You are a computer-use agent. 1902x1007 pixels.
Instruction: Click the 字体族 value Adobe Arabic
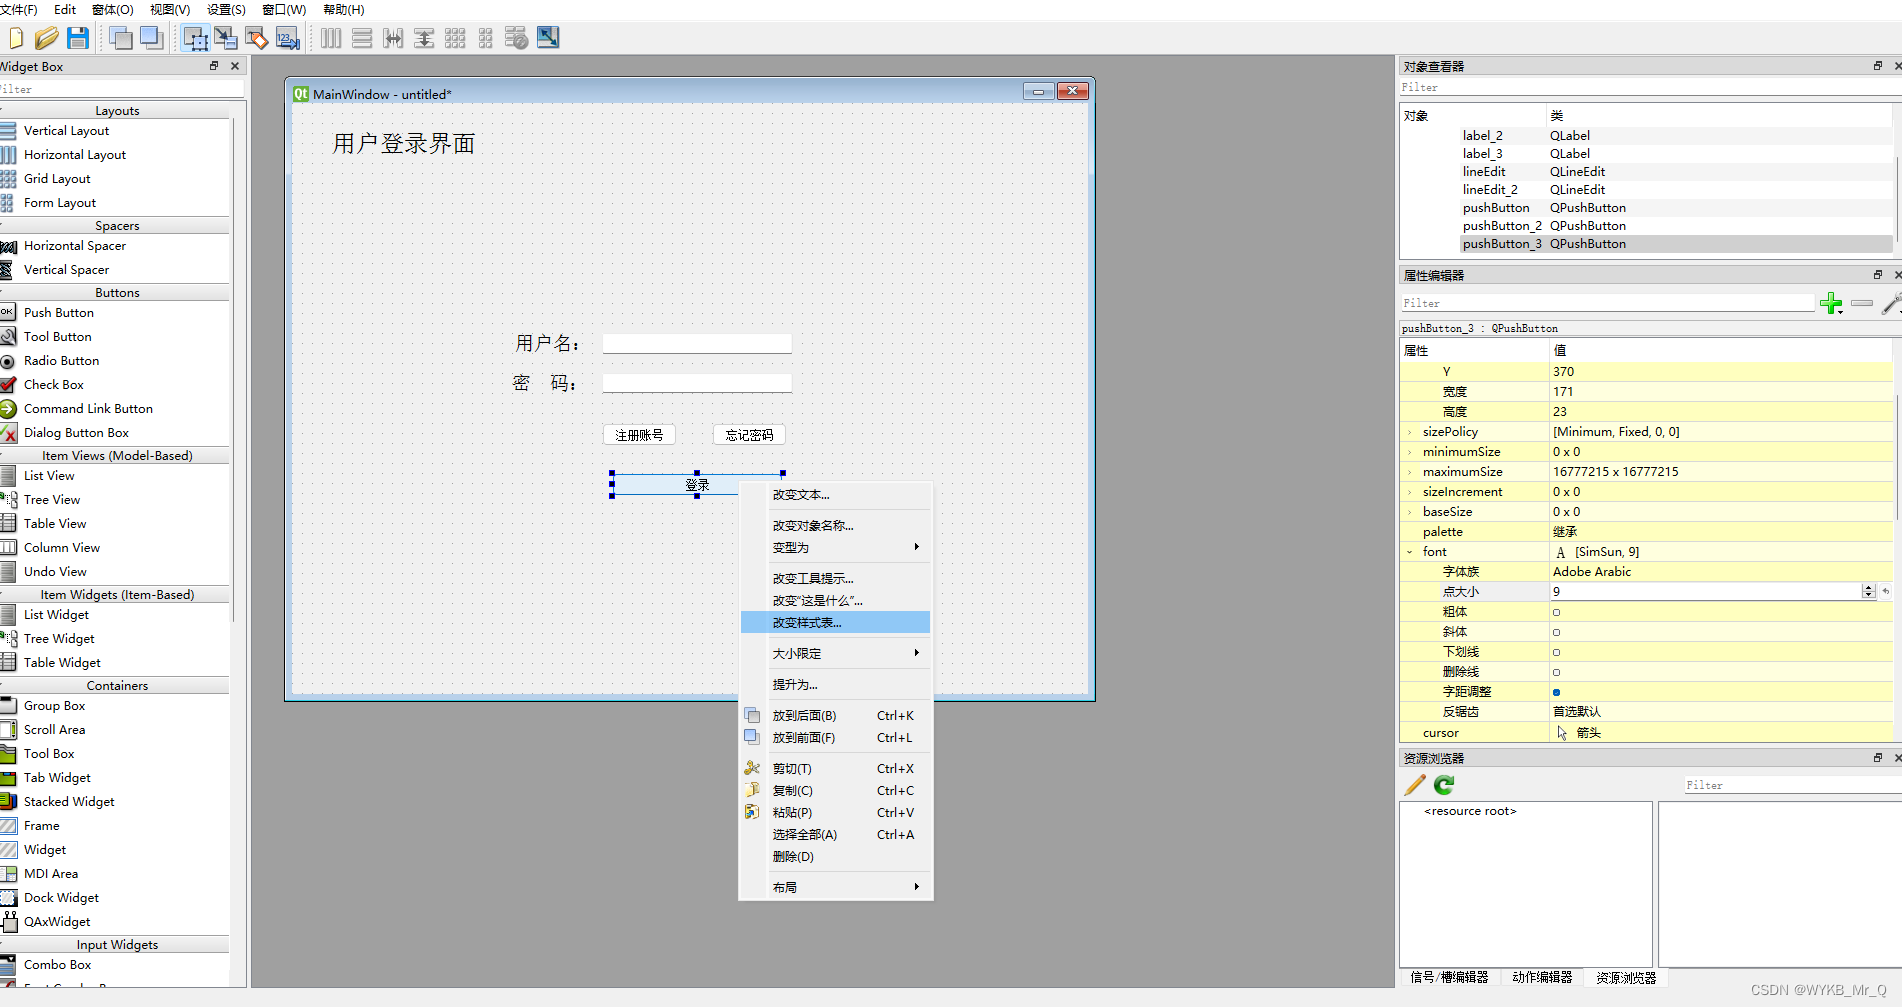coord(1592,572)
